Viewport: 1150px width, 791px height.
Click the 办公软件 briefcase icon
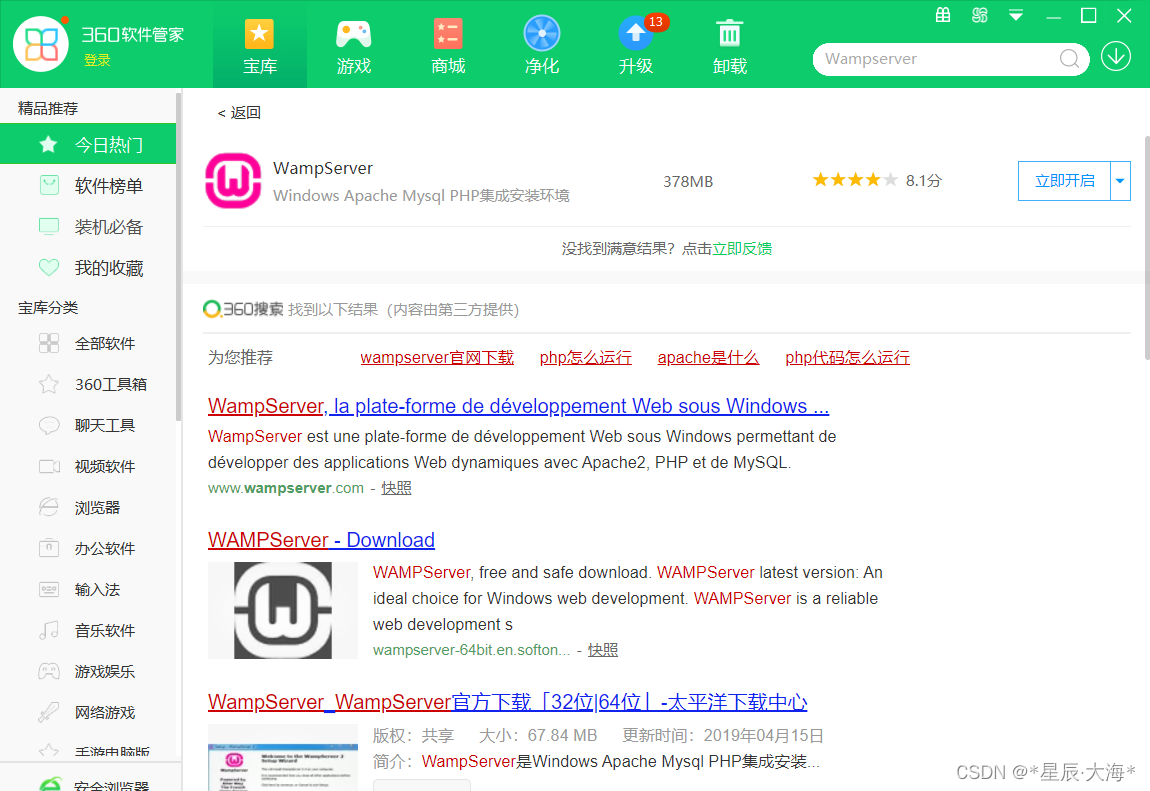(x=49, y=548)
